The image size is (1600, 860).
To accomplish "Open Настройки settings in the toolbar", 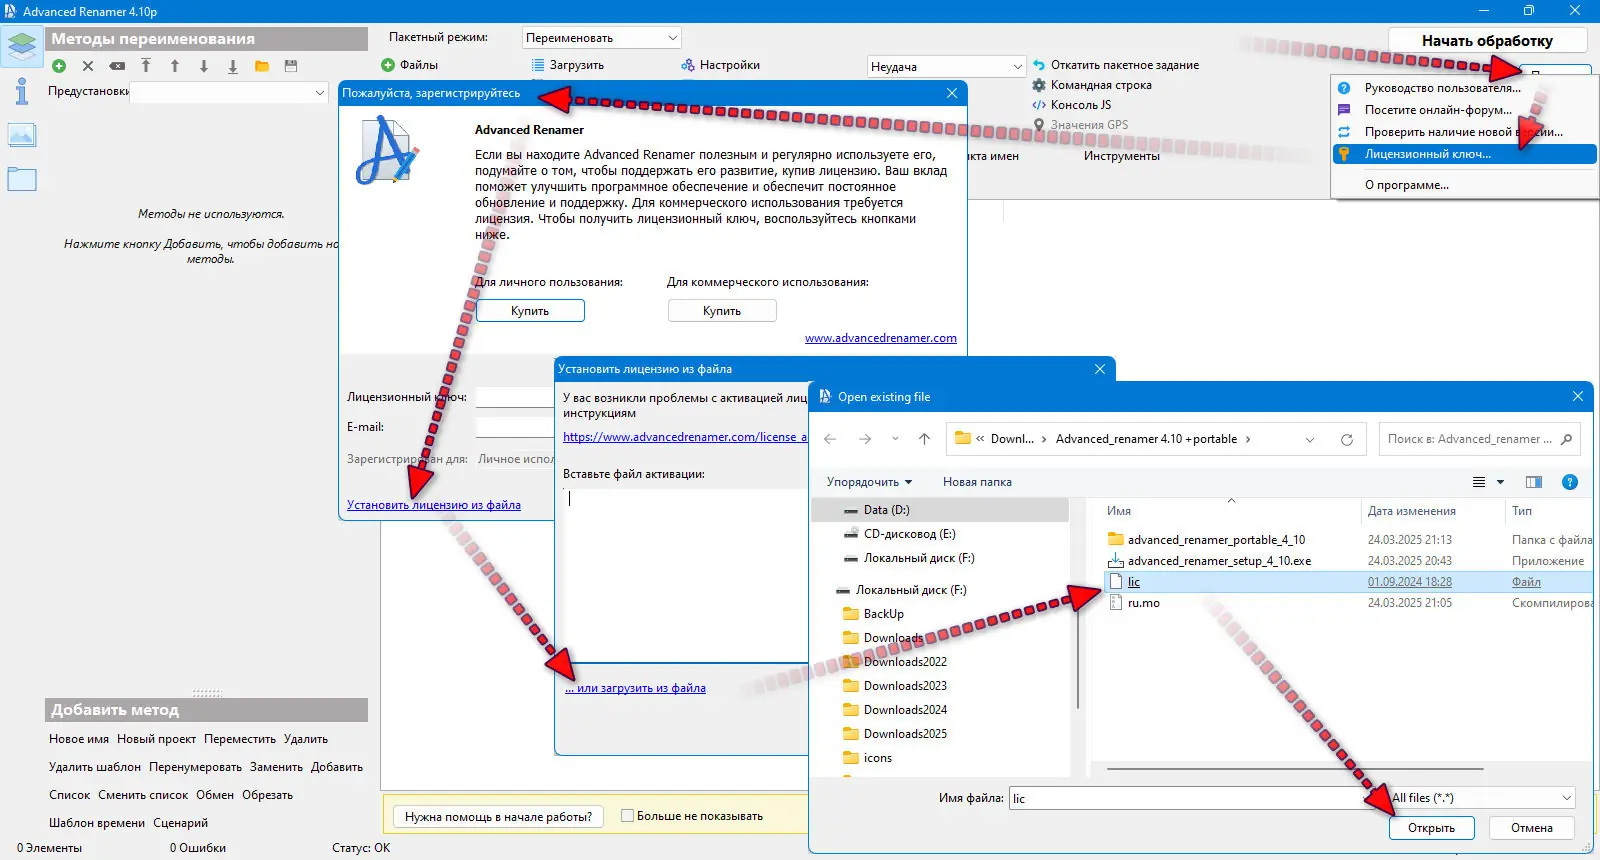I will [720, 65].
